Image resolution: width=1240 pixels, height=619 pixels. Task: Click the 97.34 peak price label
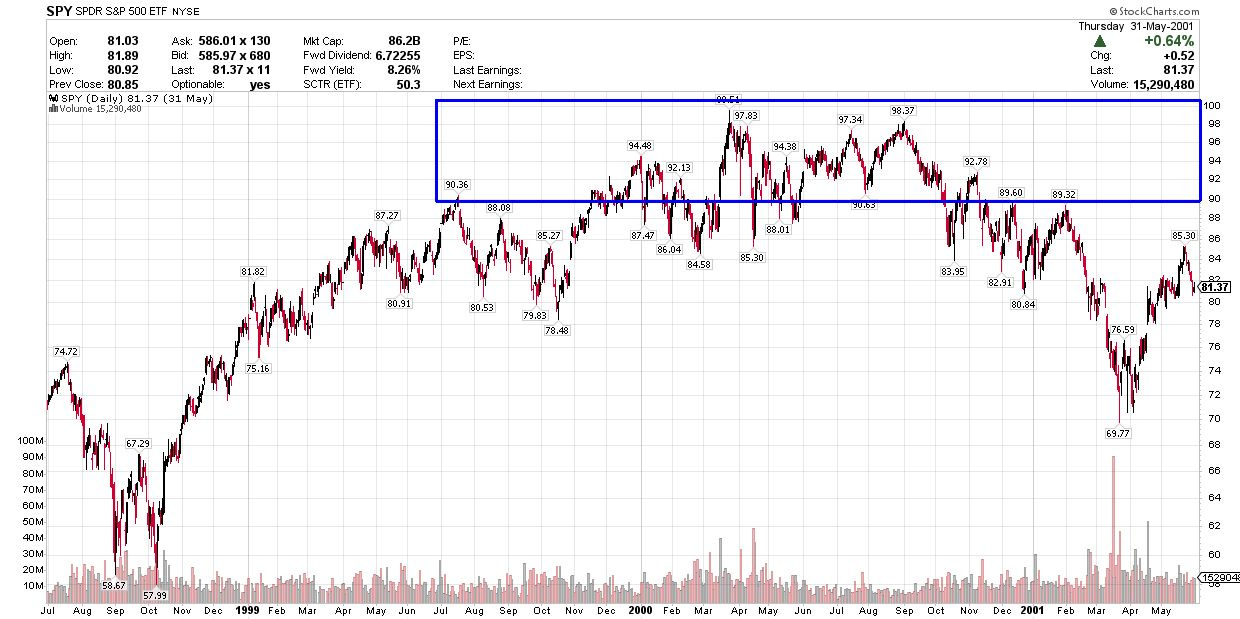tap(850, 119)
